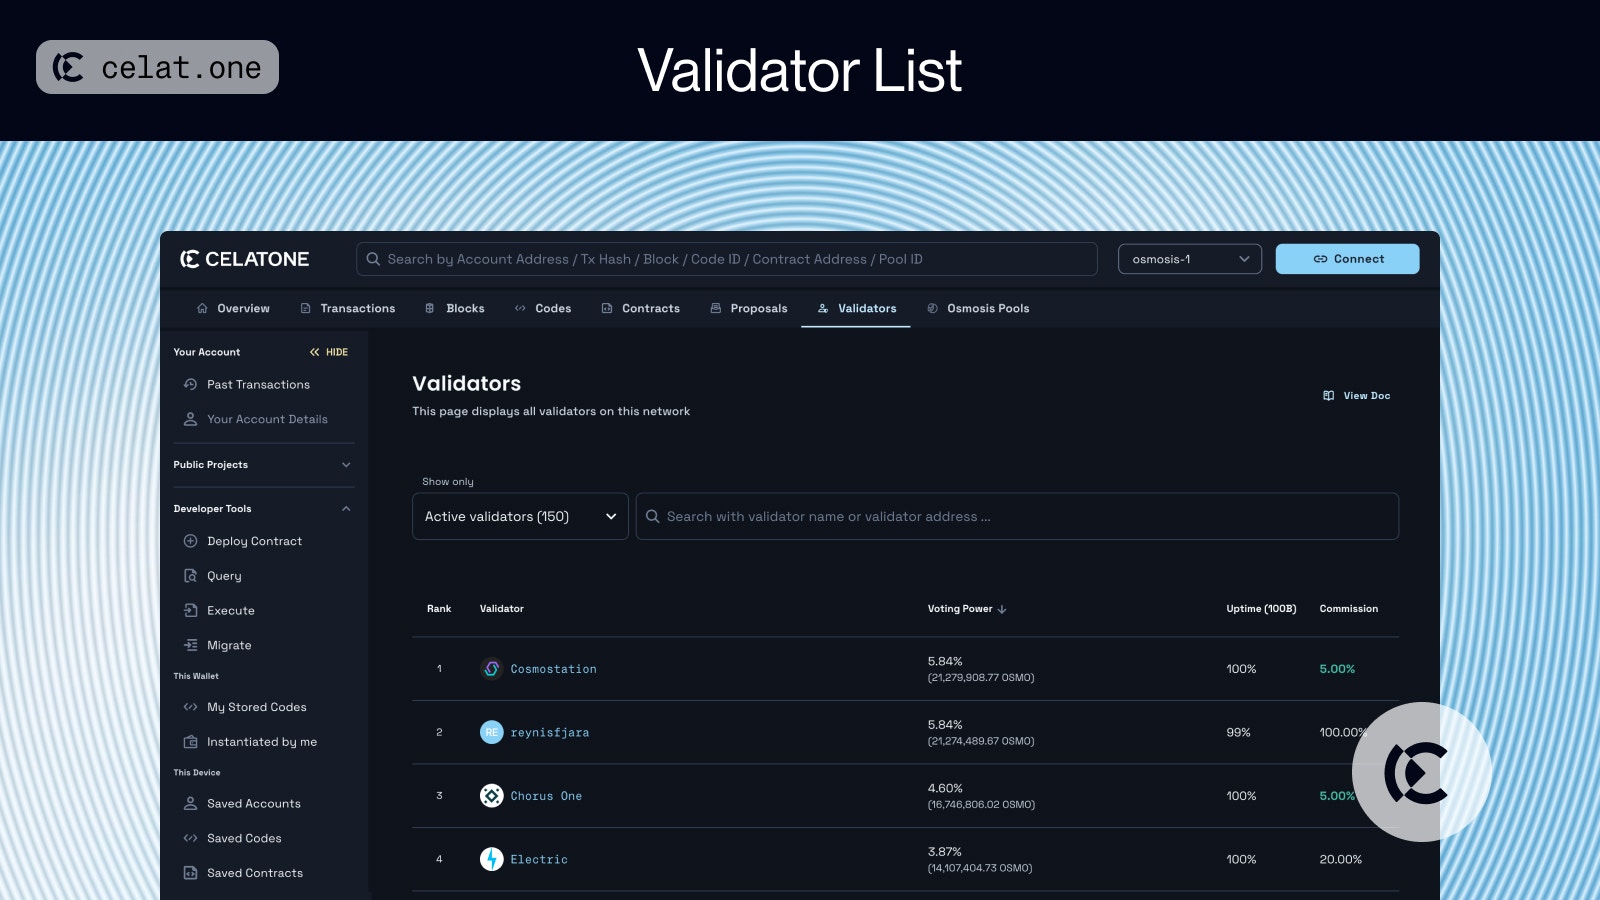This screenshot has height=900, width=1600.
Task: Click the Chorus One validator logo
Action: (491, 796)
